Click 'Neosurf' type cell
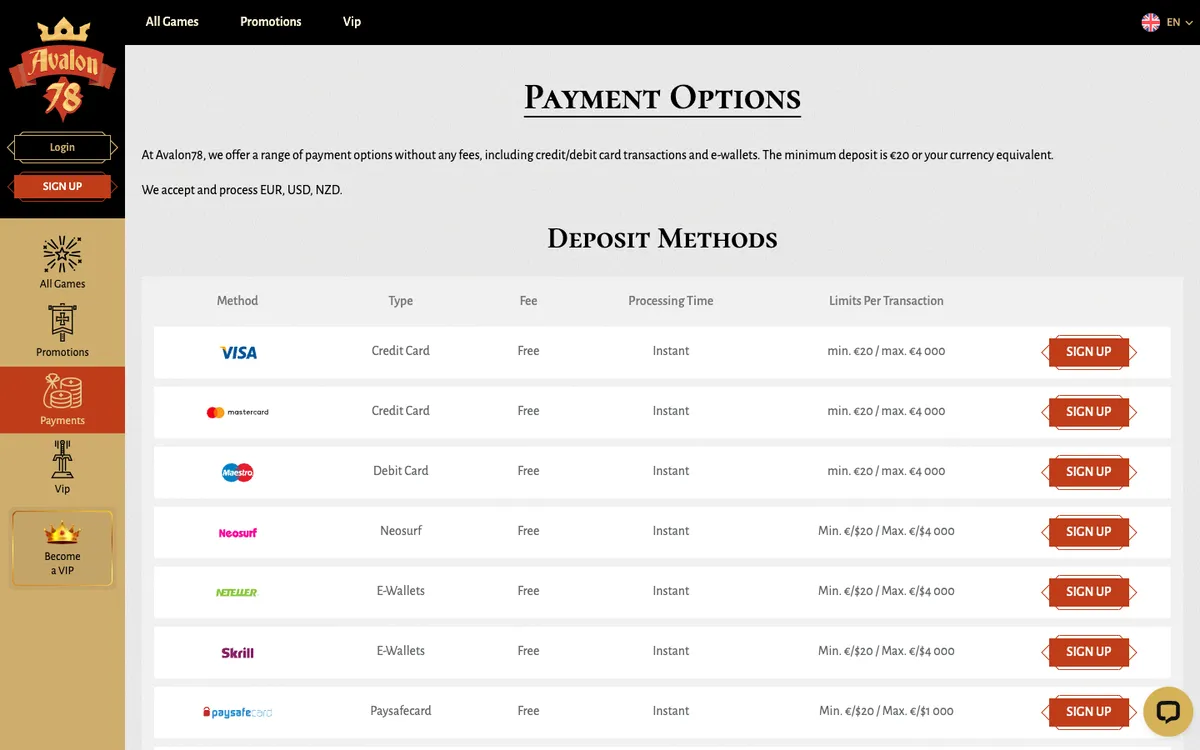This screenshot has width=1200, height=750. click(401, 531)
